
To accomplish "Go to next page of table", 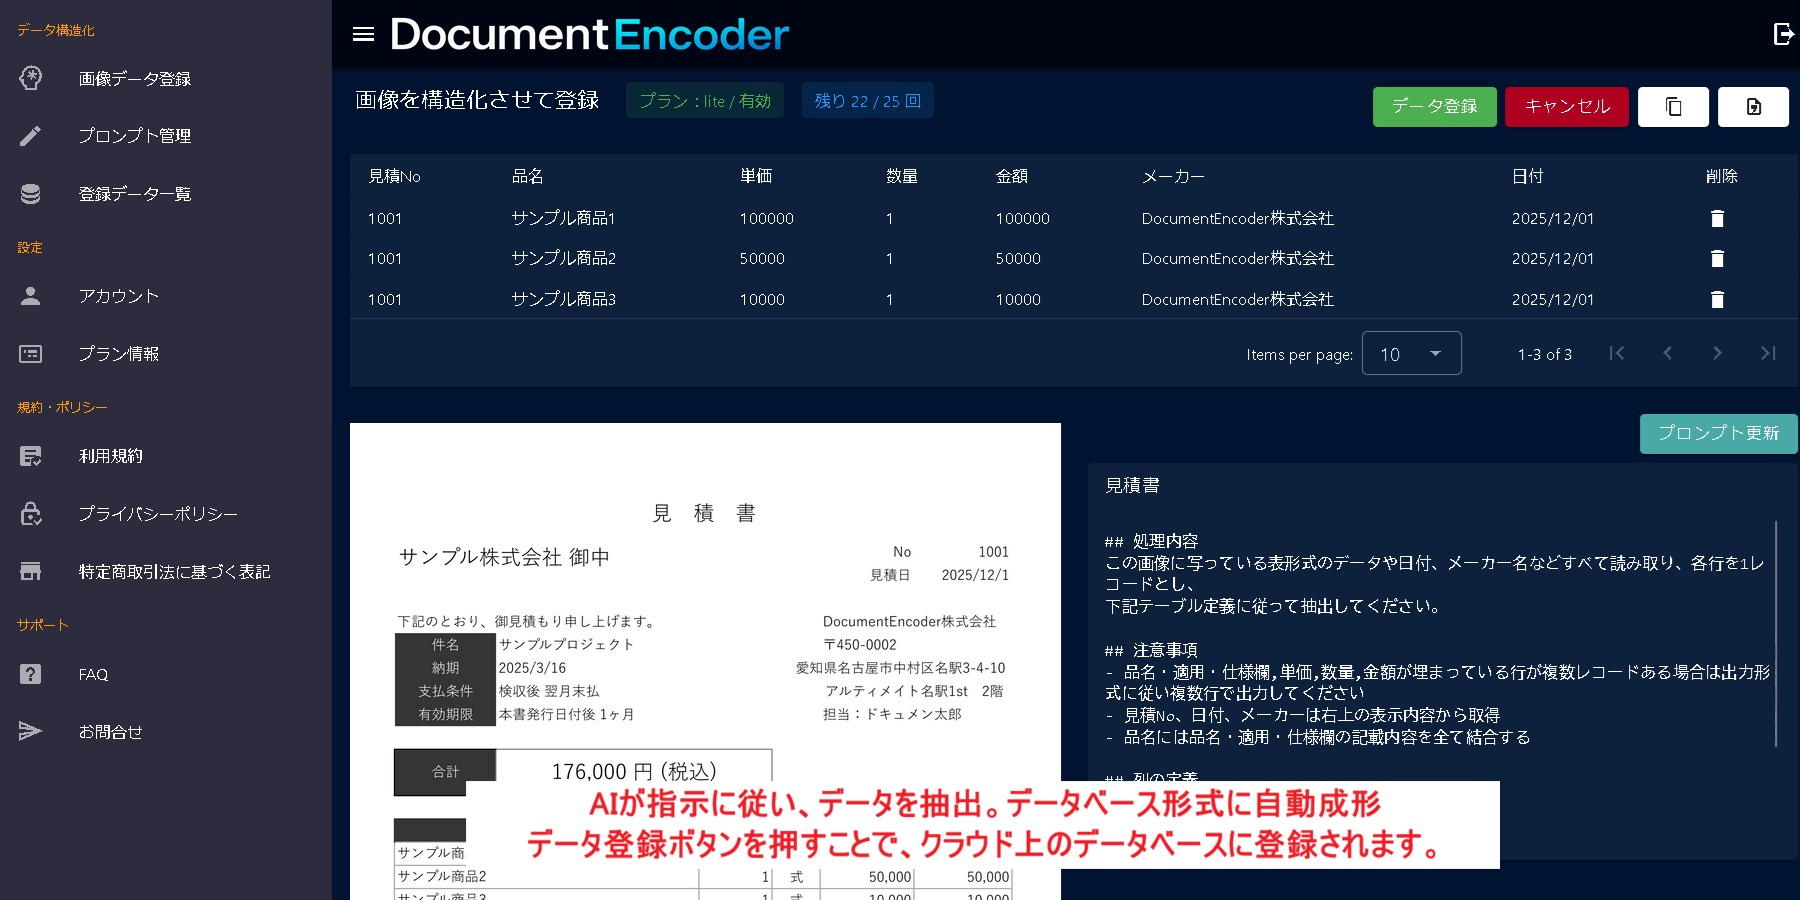I will click(1717, 353).
